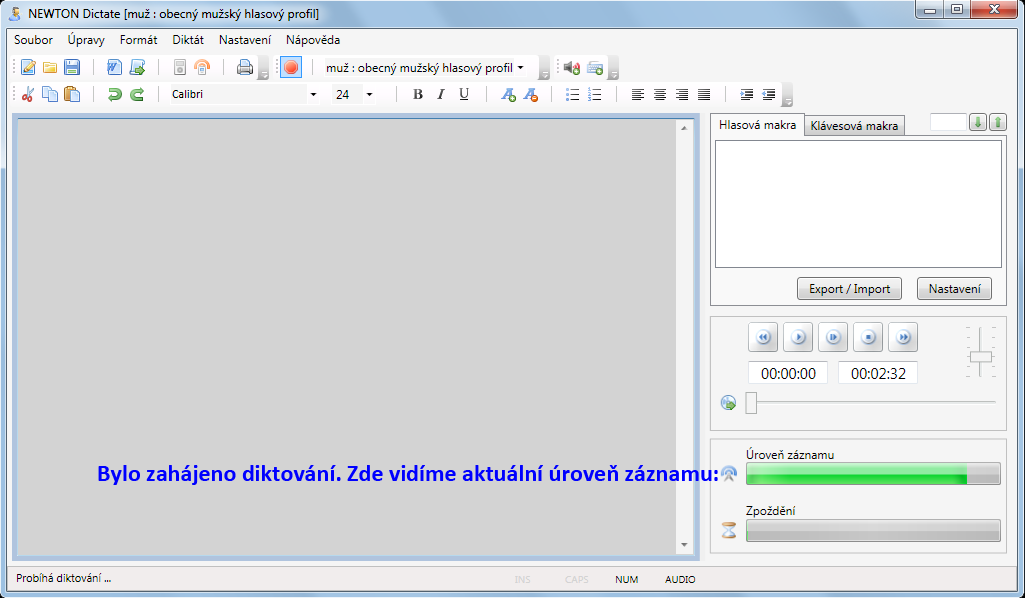
Task: Justify the text alignment
Action: point(704,95)
